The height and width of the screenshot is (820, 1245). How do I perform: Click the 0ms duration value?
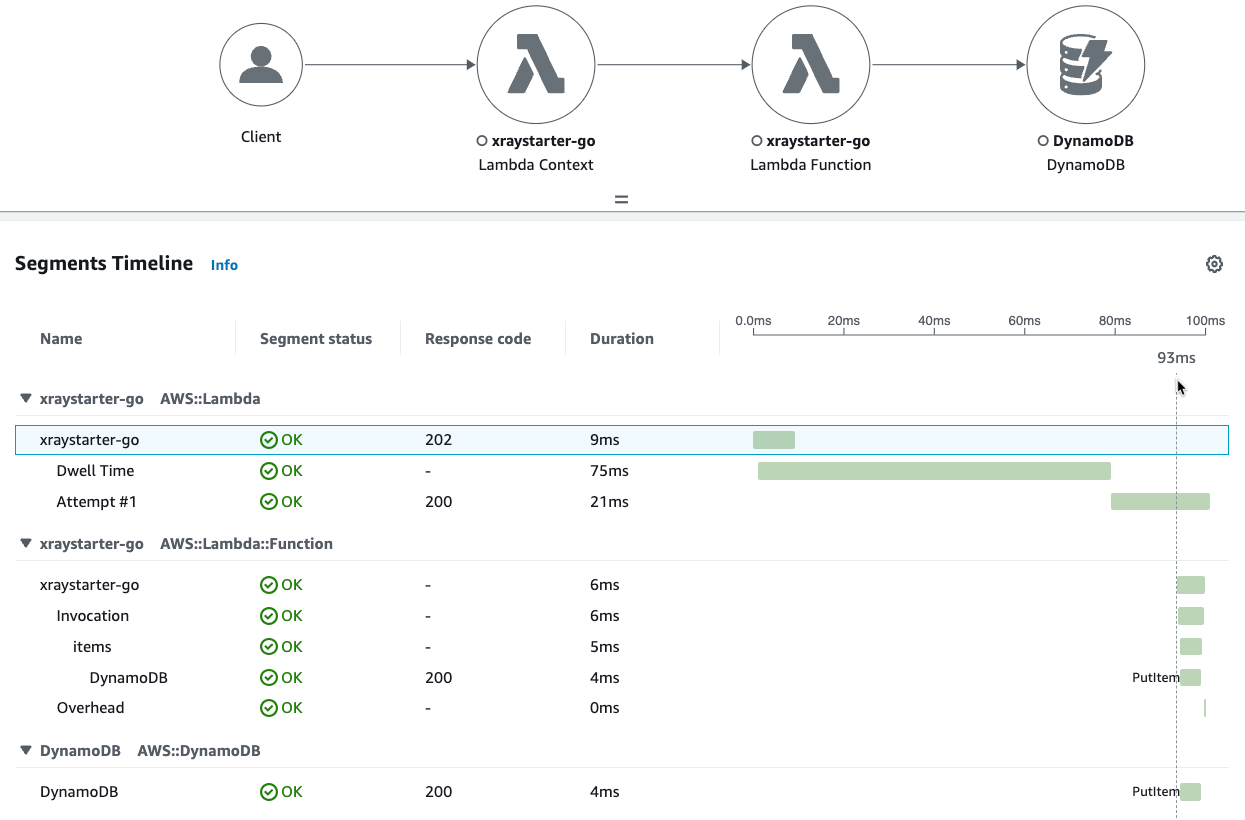(x=605, y=708)
